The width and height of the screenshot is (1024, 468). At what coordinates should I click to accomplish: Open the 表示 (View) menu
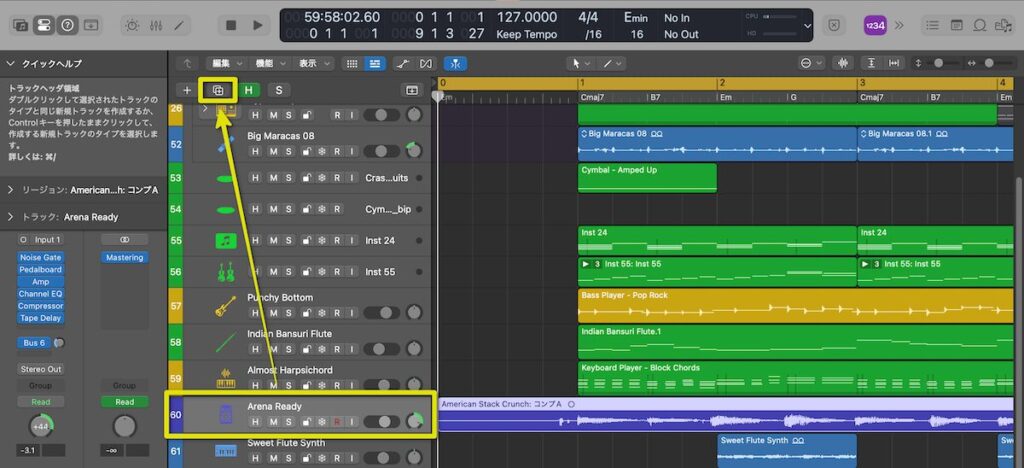(x=312, y=63)
